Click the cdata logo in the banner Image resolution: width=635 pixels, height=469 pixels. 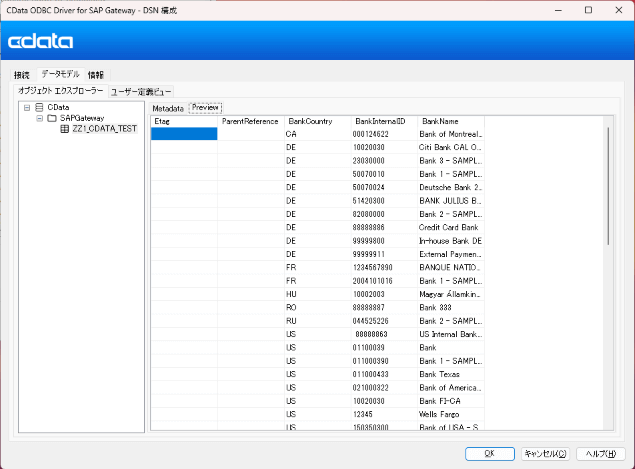click(40, 41)
